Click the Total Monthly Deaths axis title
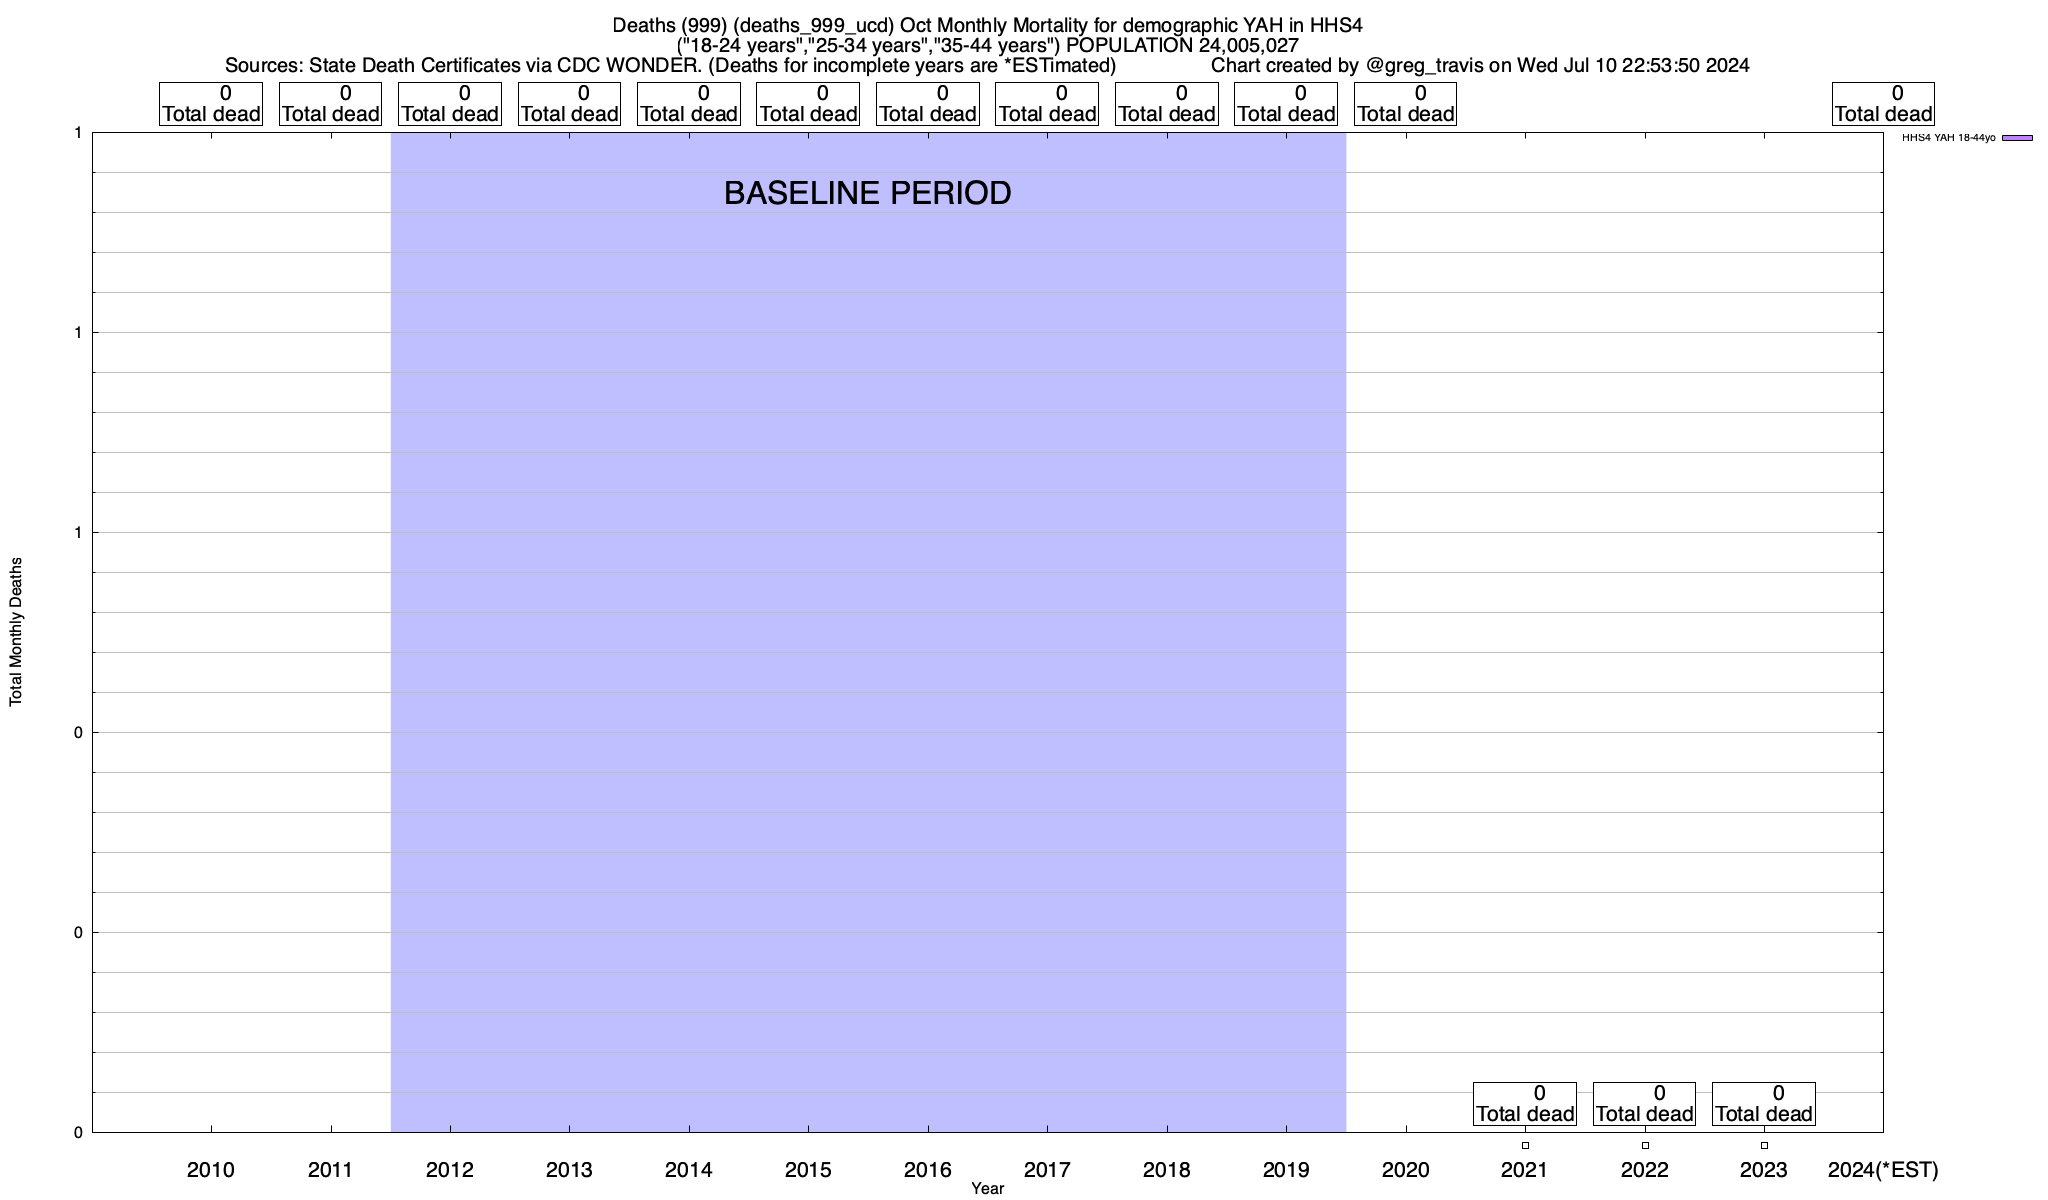This screenshot has height=1200, width=2048. click(16, 632)
